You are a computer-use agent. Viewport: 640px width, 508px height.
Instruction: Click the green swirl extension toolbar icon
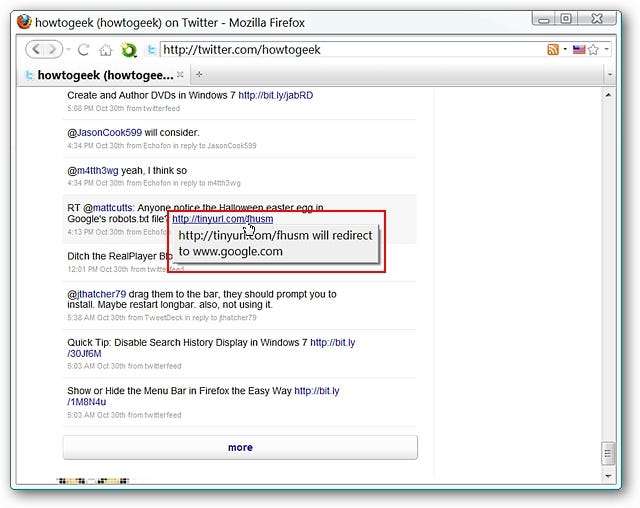(129, 50)
